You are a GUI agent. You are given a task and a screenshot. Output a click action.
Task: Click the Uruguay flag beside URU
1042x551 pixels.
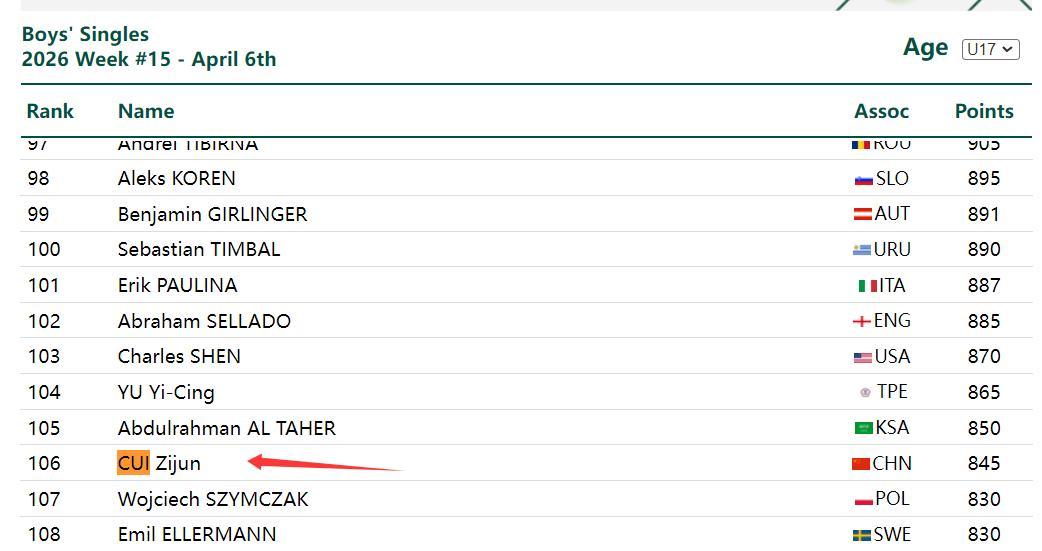click(x=862, y=250)
